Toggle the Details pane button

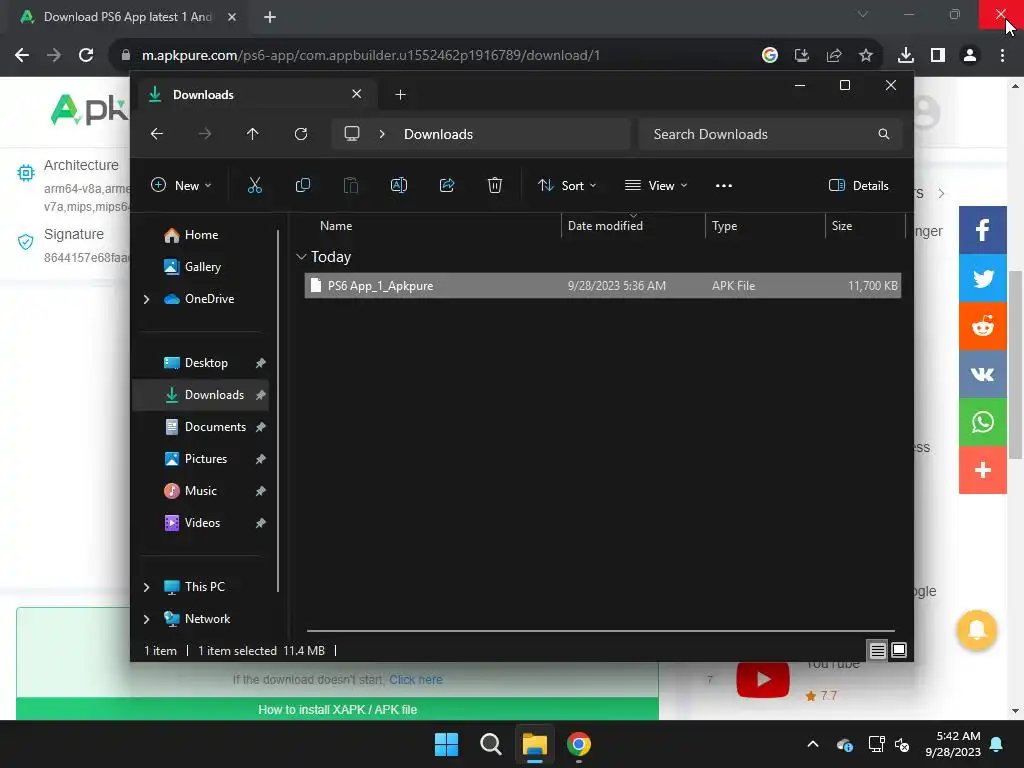pyautogui.click(x=858, y=185)
